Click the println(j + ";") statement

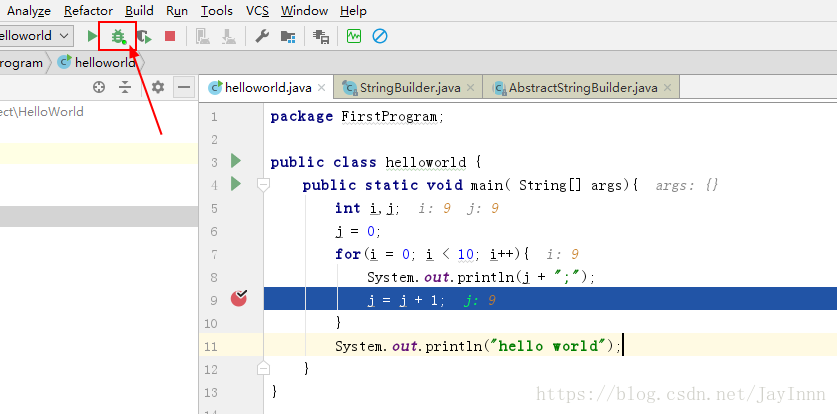coord(481,277)
